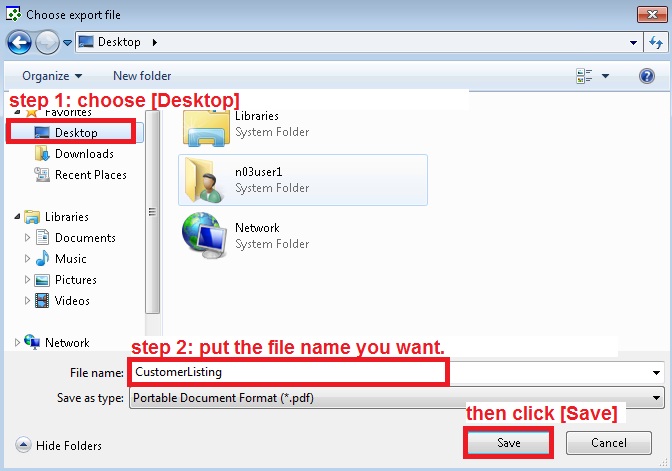
Task: Select Recent Places in Favorites
Action: [x=90, y=175]
